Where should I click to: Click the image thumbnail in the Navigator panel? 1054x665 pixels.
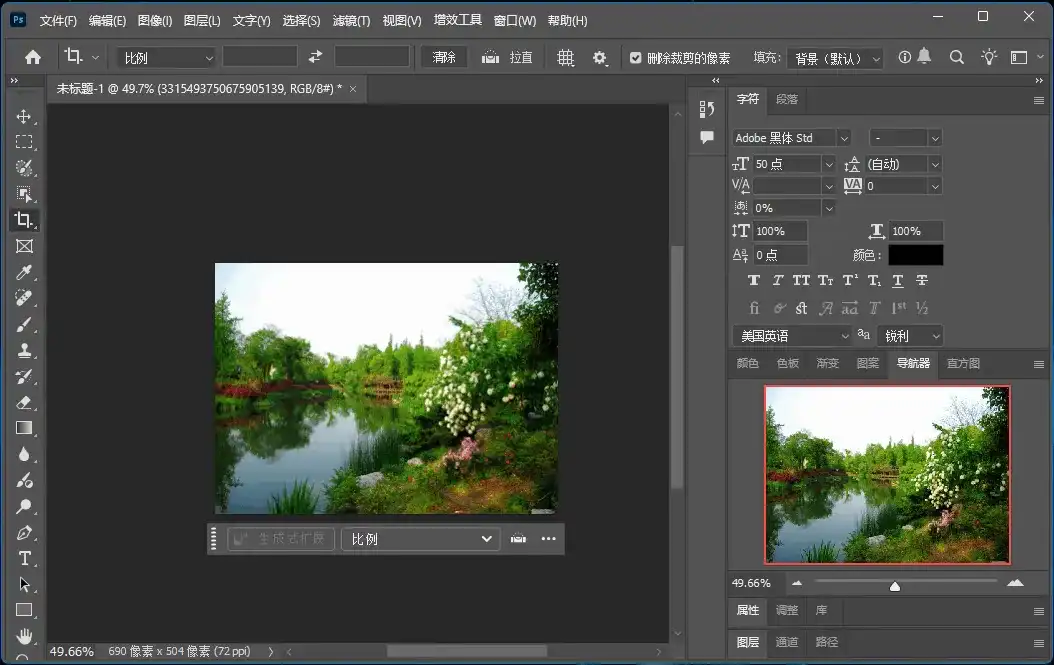[x=886, y=473]
